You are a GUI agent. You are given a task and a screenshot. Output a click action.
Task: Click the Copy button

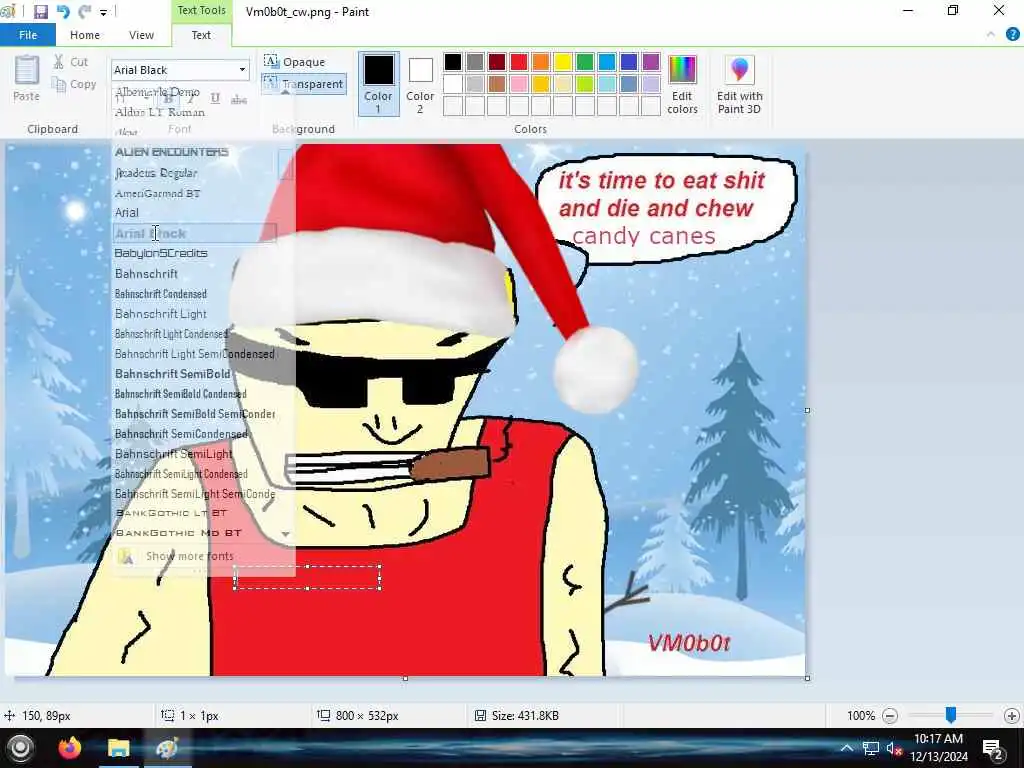pos(74,84)
